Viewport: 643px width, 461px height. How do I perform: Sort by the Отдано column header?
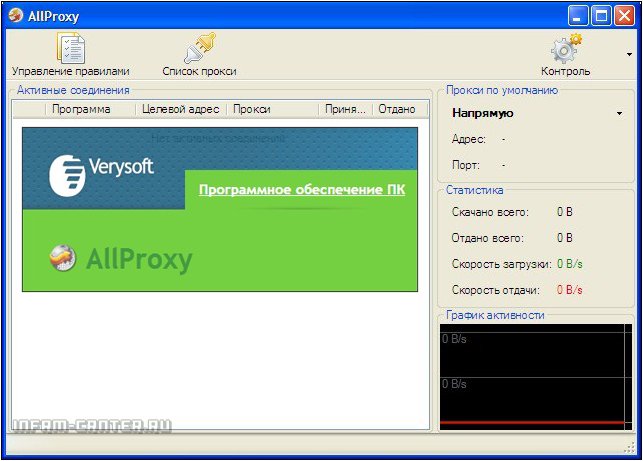tap(399, 109)
